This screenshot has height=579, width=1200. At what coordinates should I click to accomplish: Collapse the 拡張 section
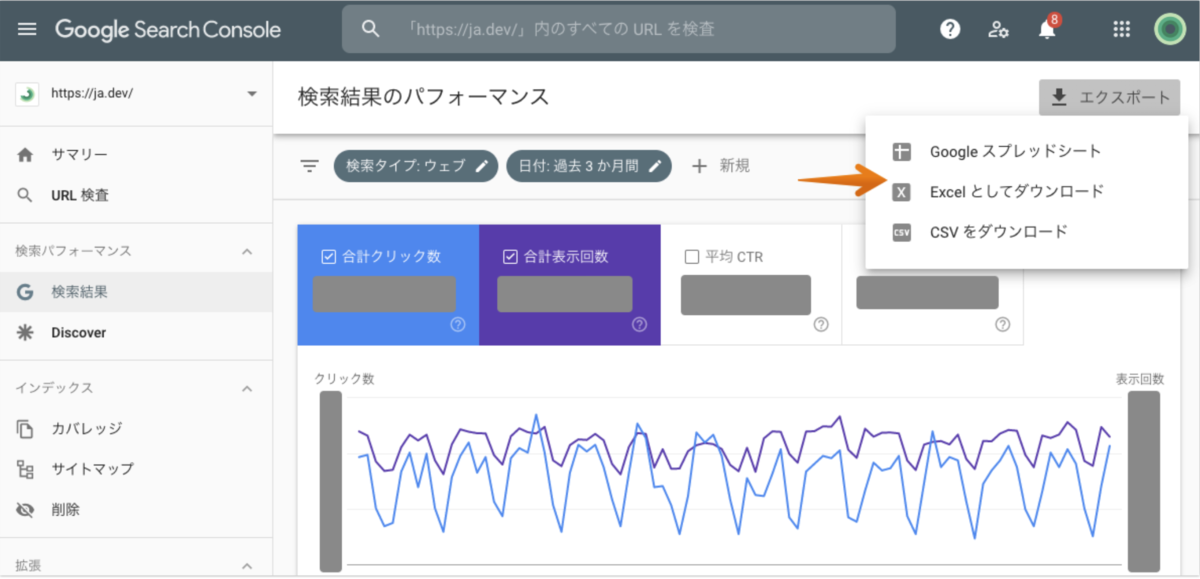[x=247, y=565]
